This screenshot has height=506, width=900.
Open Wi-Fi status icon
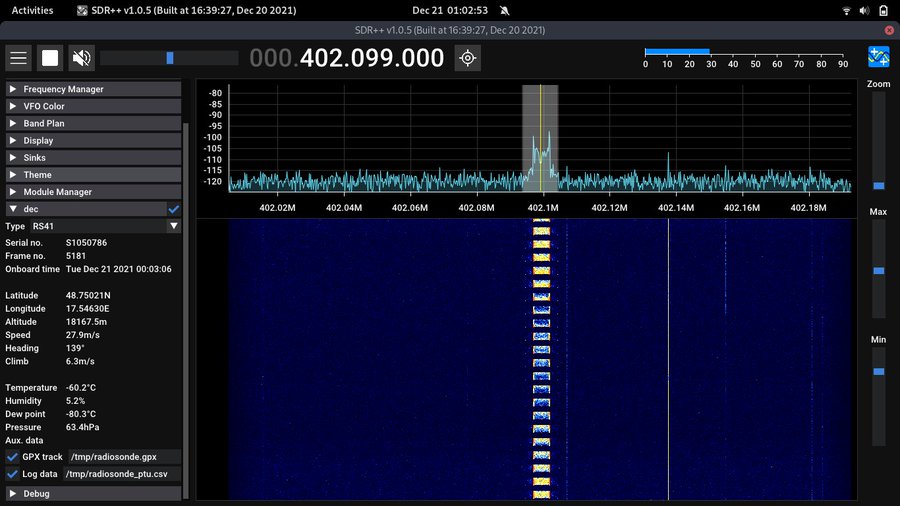tap(846, 10)
